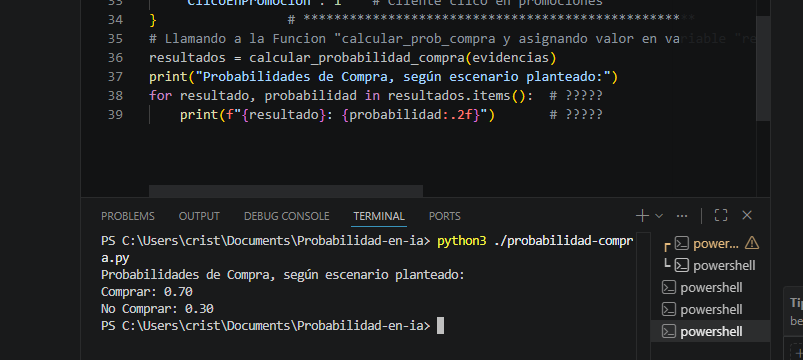Click terminal output line "Probabilidades de Compra, según escenario"
The image size is (803, 360).
point(283,275)
